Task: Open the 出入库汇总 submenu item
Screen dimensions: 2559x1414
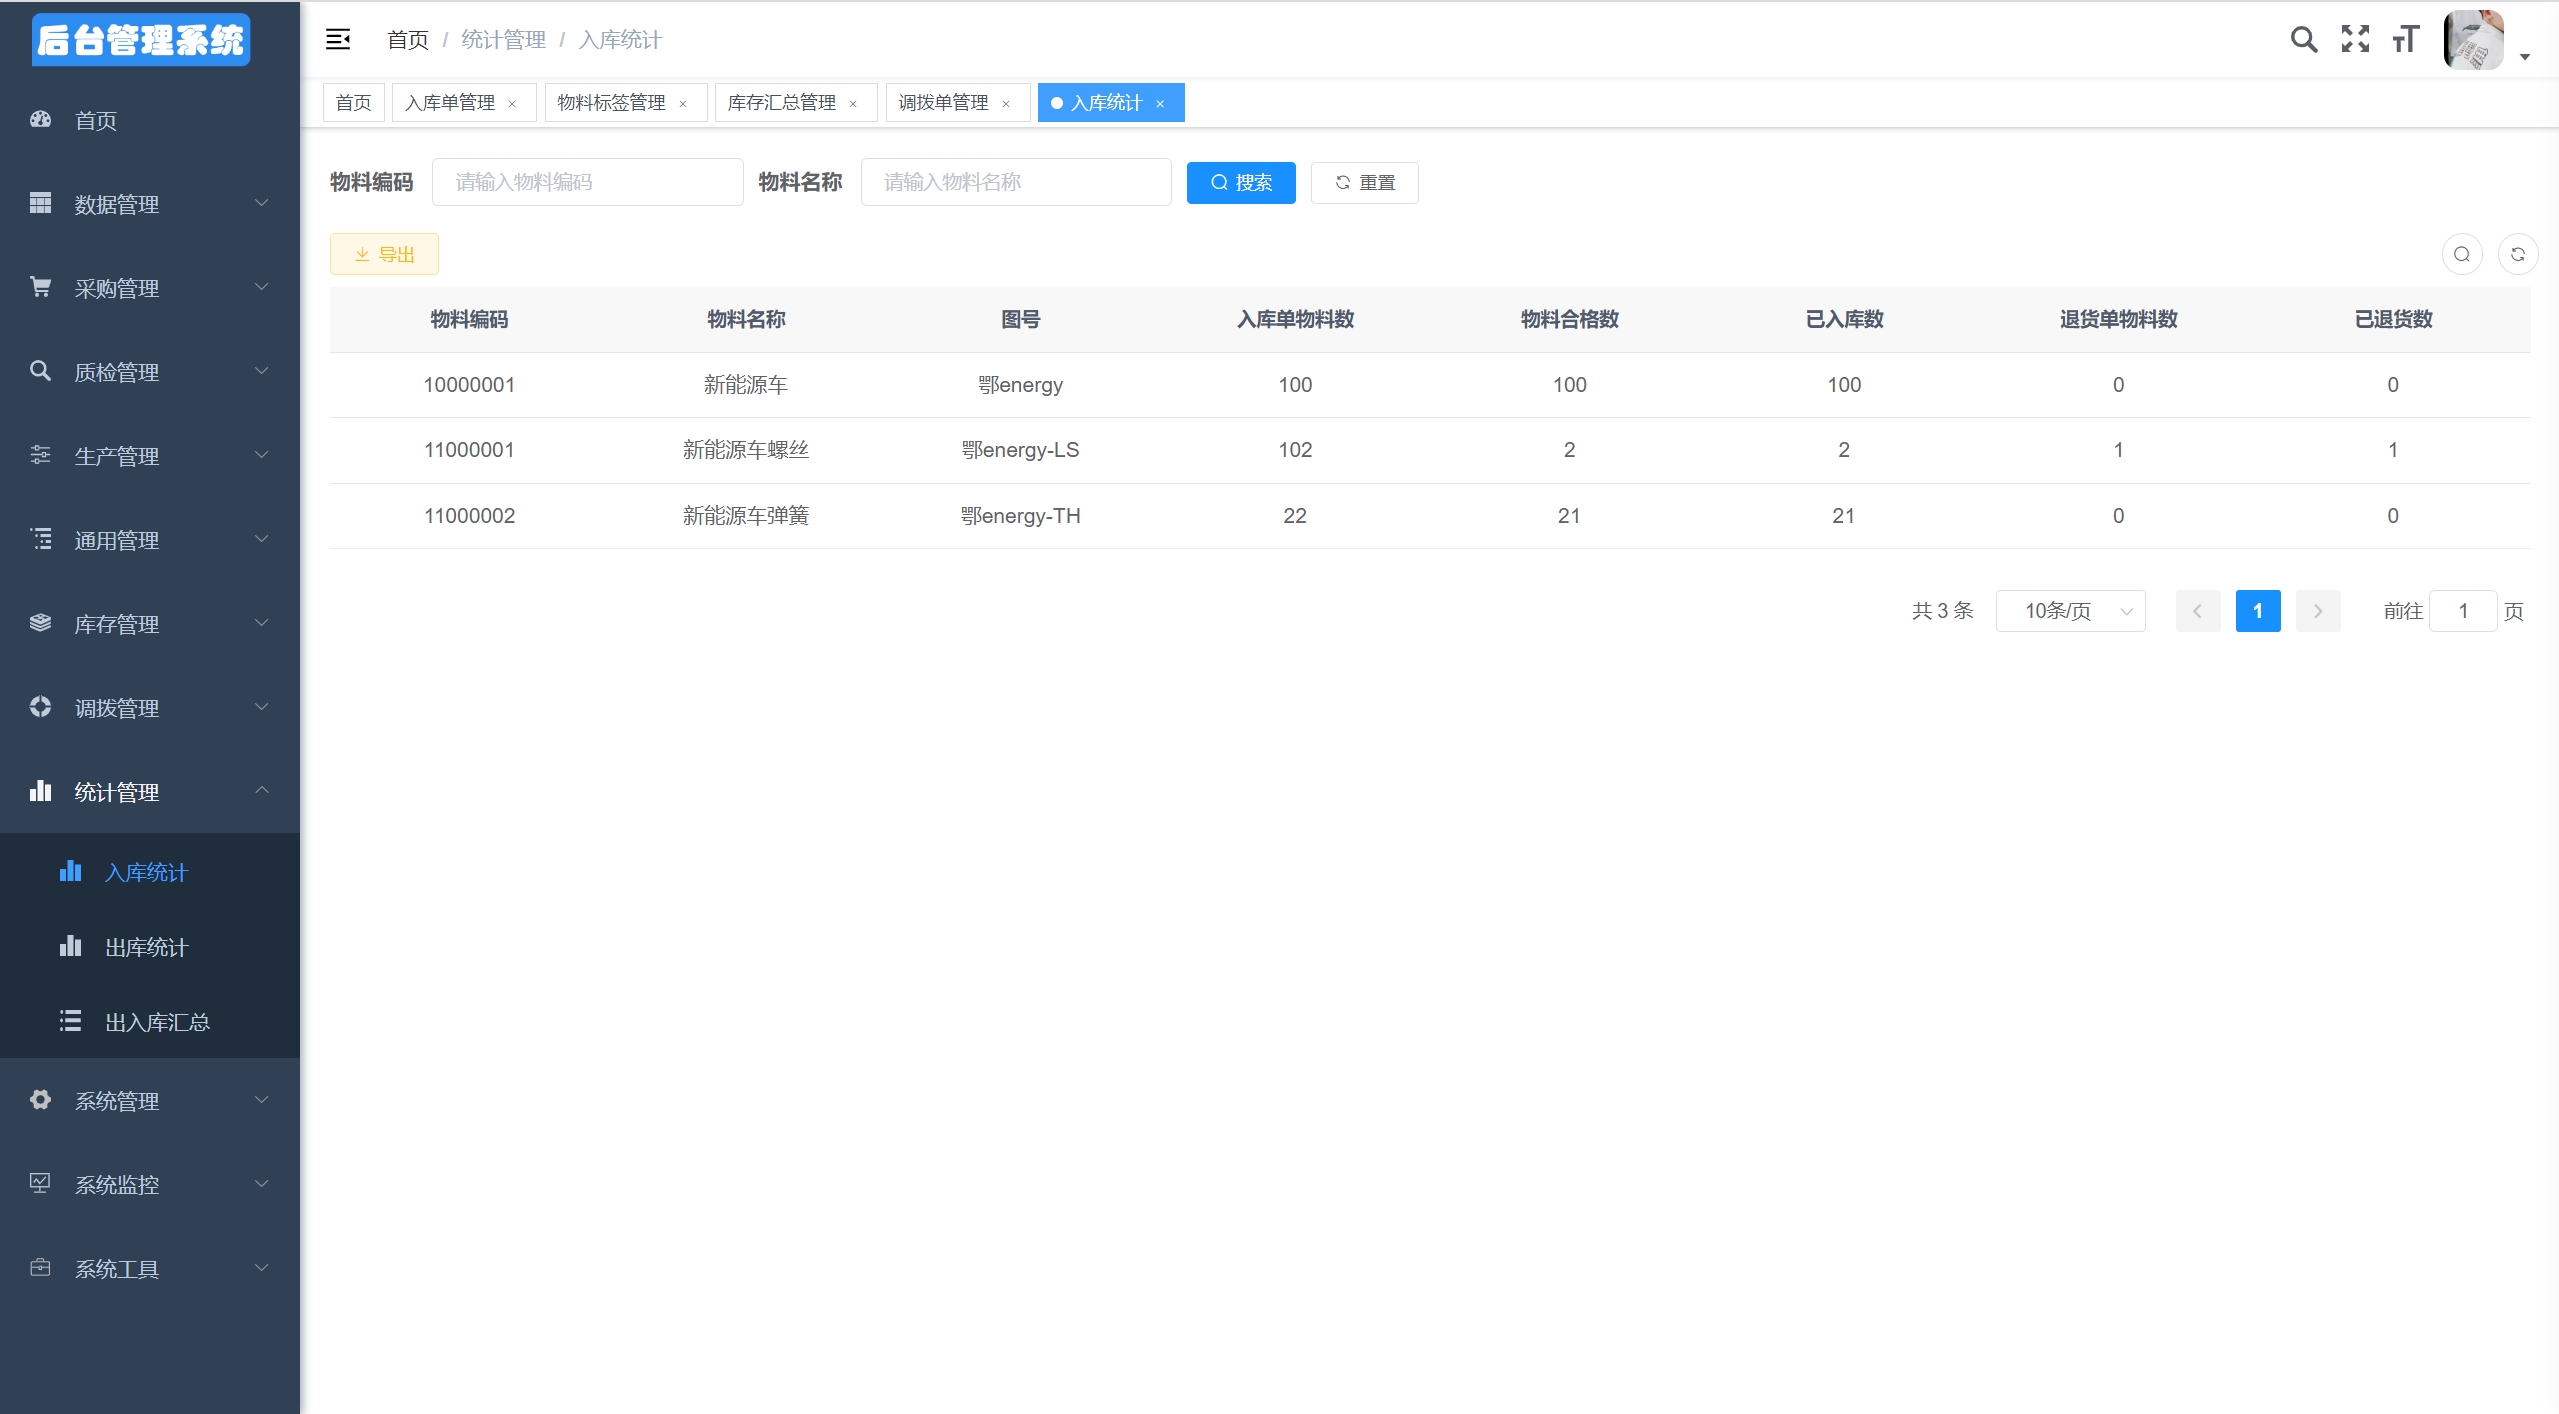Action: click(157, 1022)
